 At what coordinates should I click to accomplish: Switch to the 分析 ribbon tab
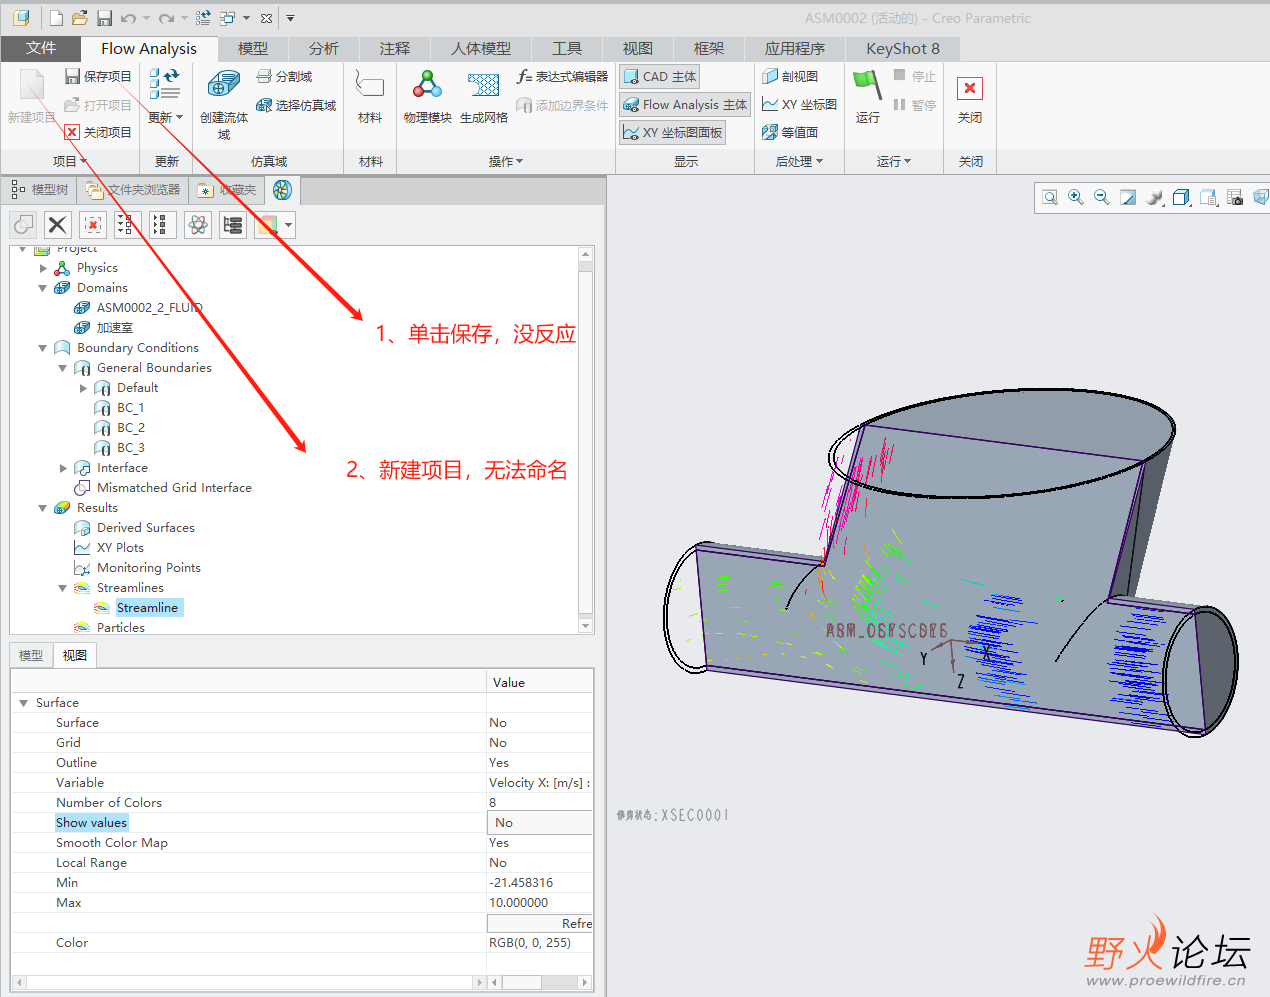click(323, 49)
